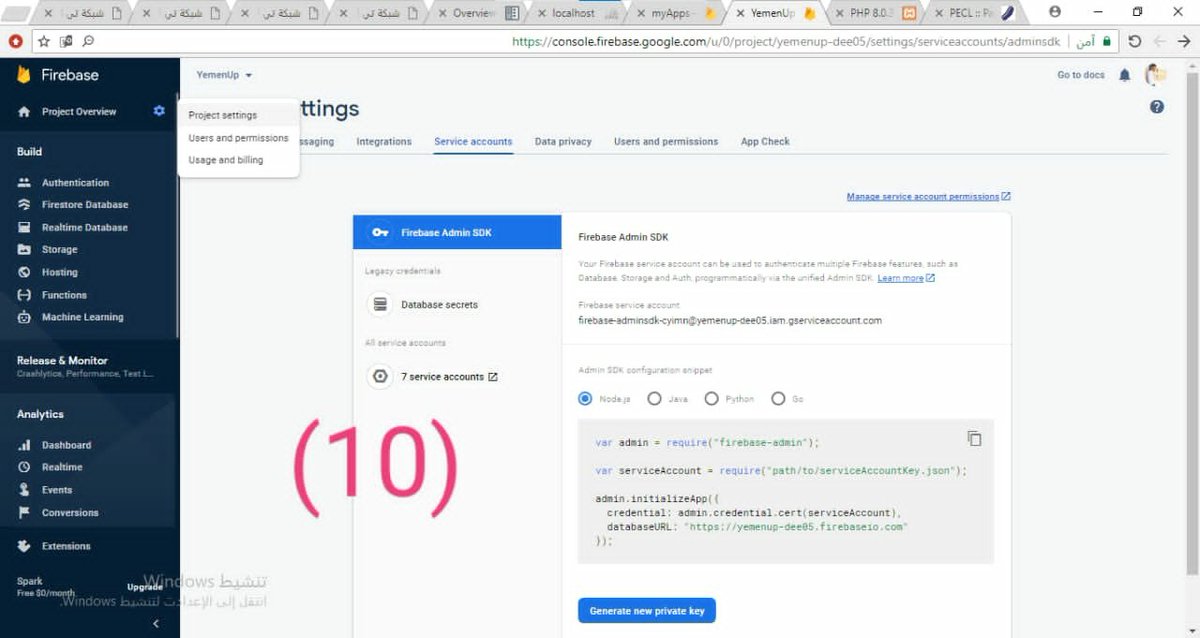Choose Users and permissions menu entry
Screen dimensions: 1200x638
[238, 138]
